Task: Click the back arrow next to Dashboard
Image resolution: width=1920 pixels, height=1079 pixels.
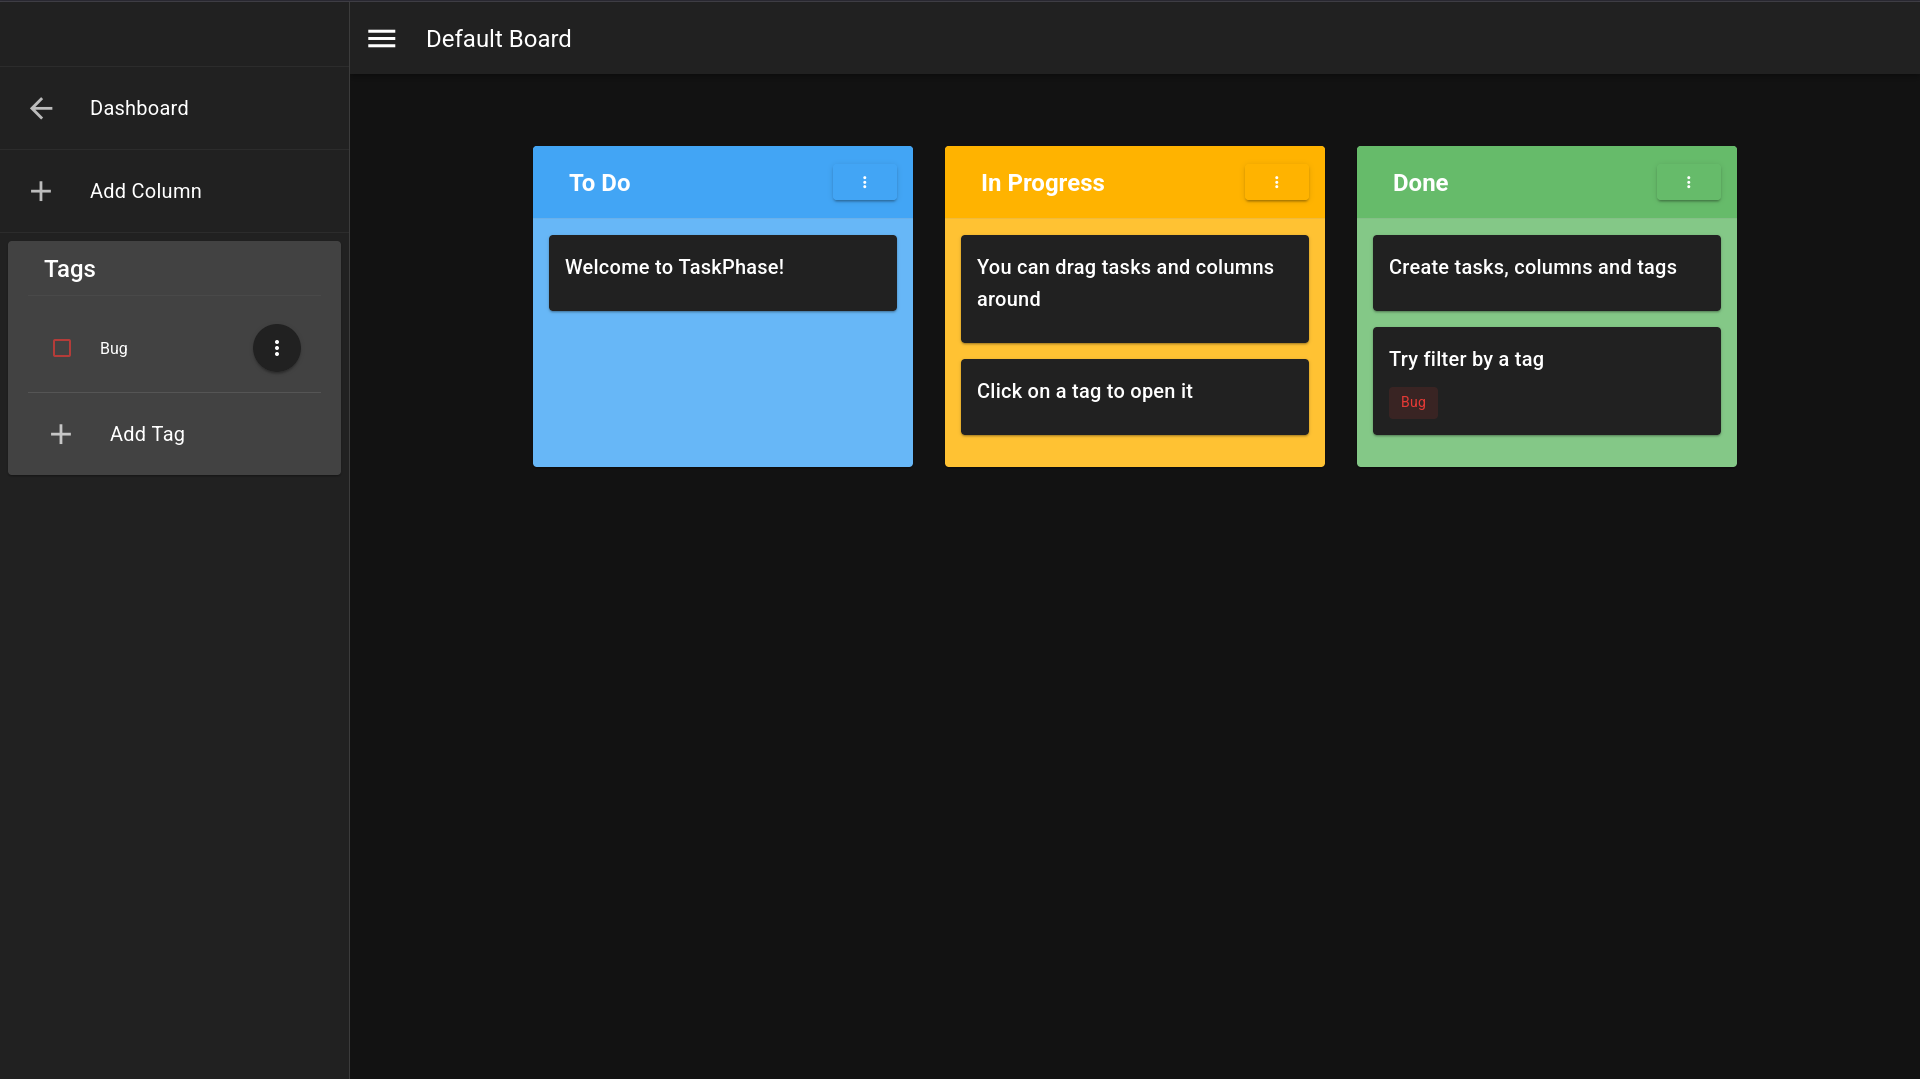Action: pyautogui.click(x=41, y=108)
